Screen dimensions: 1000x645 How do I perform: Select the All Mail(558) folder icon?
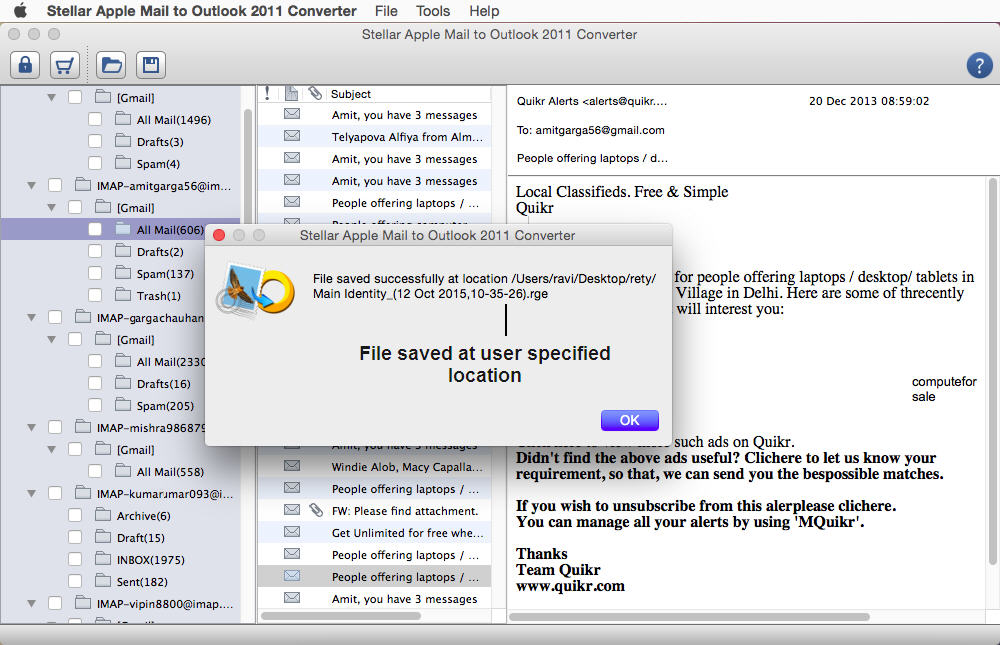click(123, 471)
